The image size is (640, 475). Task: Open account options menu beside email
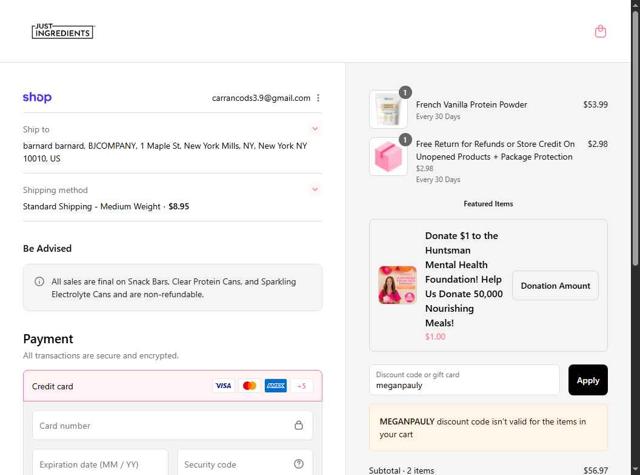coord(318,98)
